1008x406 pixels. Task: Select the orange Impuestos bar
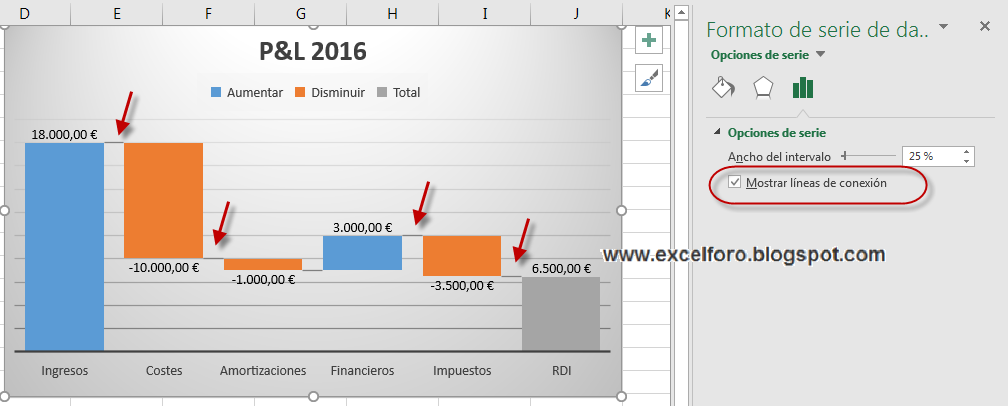pyautogui.click(x=462, y=256)
